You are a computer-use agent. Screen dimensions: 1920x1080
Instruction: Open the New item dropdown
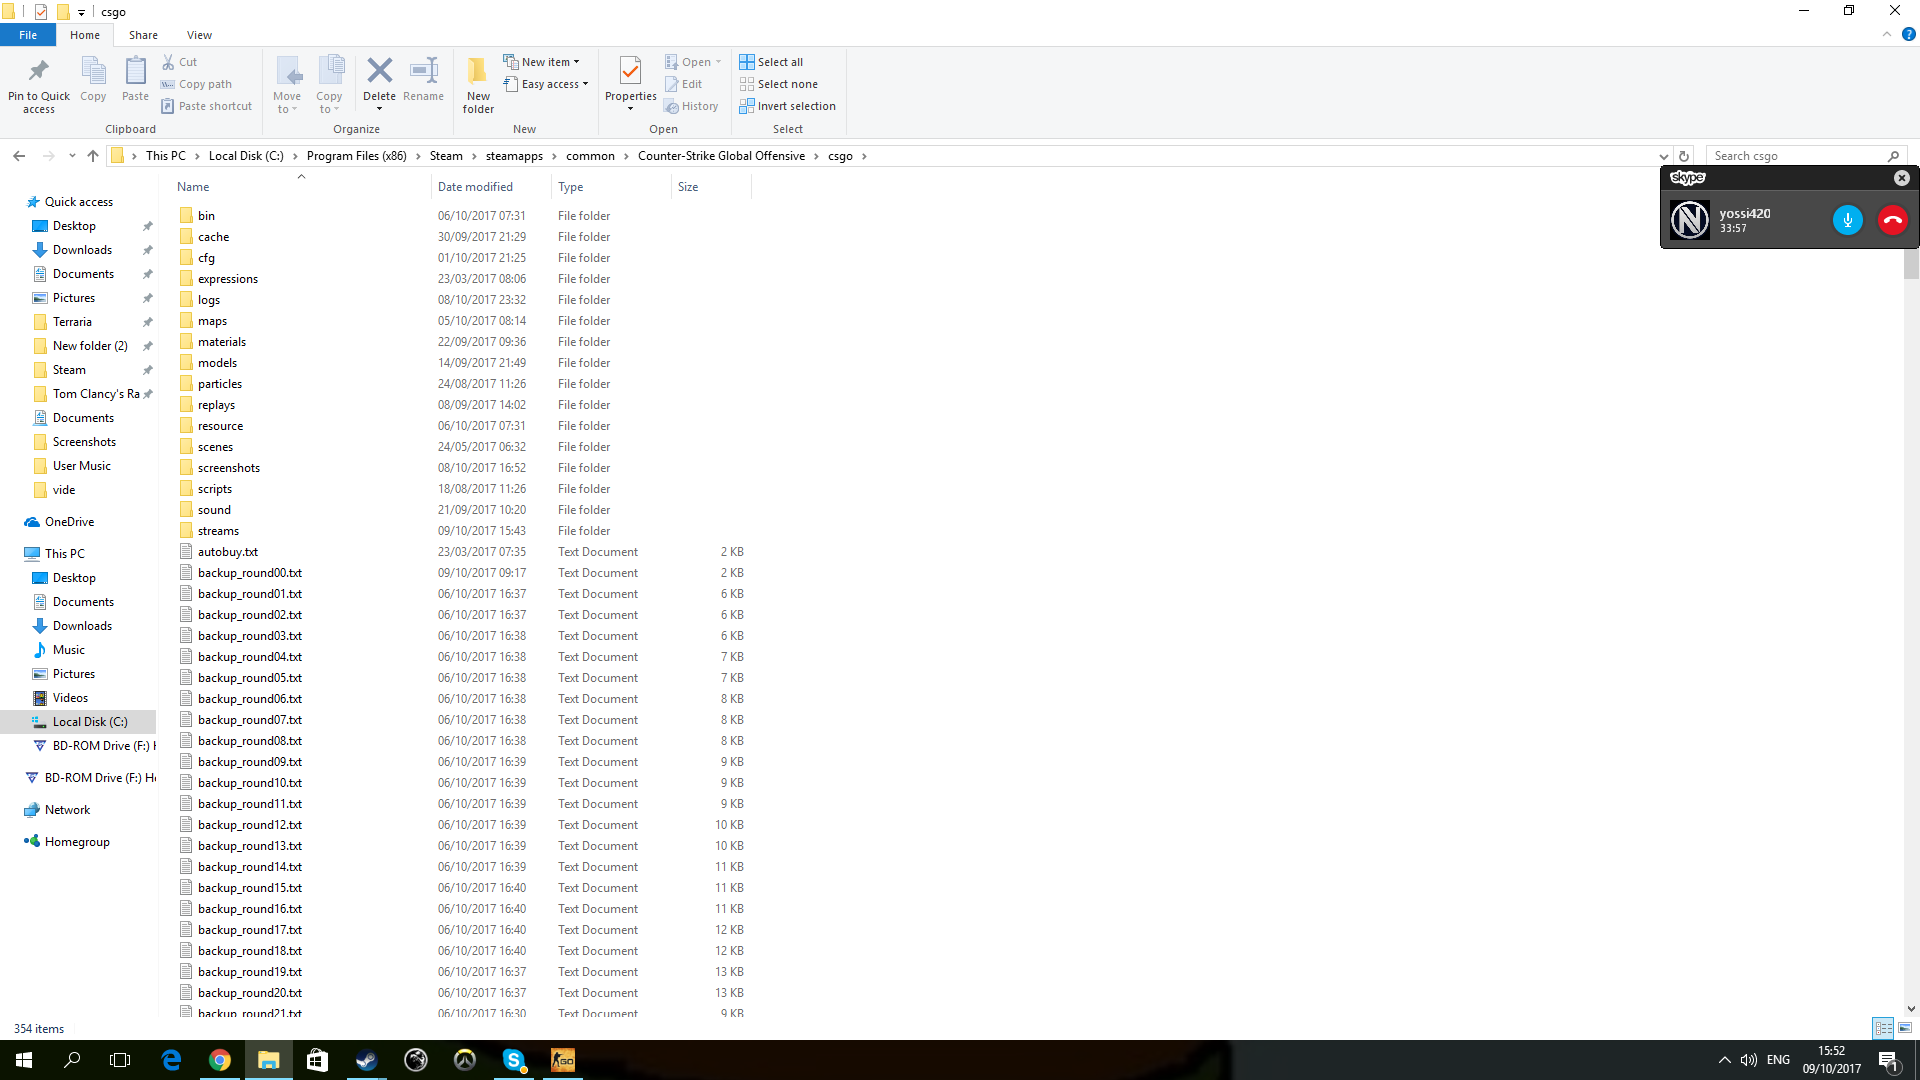(x=541, y=62)
